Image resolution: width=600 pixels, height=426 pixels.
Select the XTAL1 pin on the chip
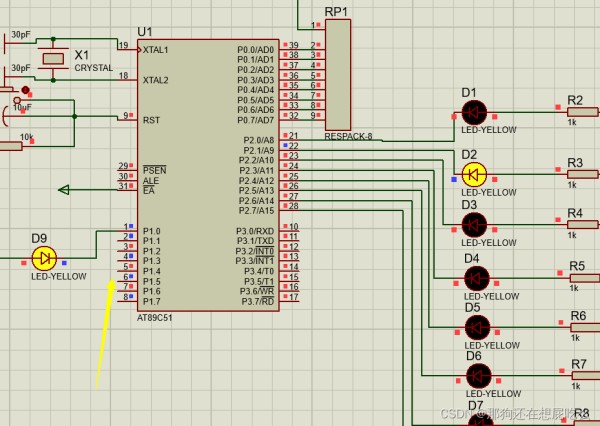[x=156, y=49]
